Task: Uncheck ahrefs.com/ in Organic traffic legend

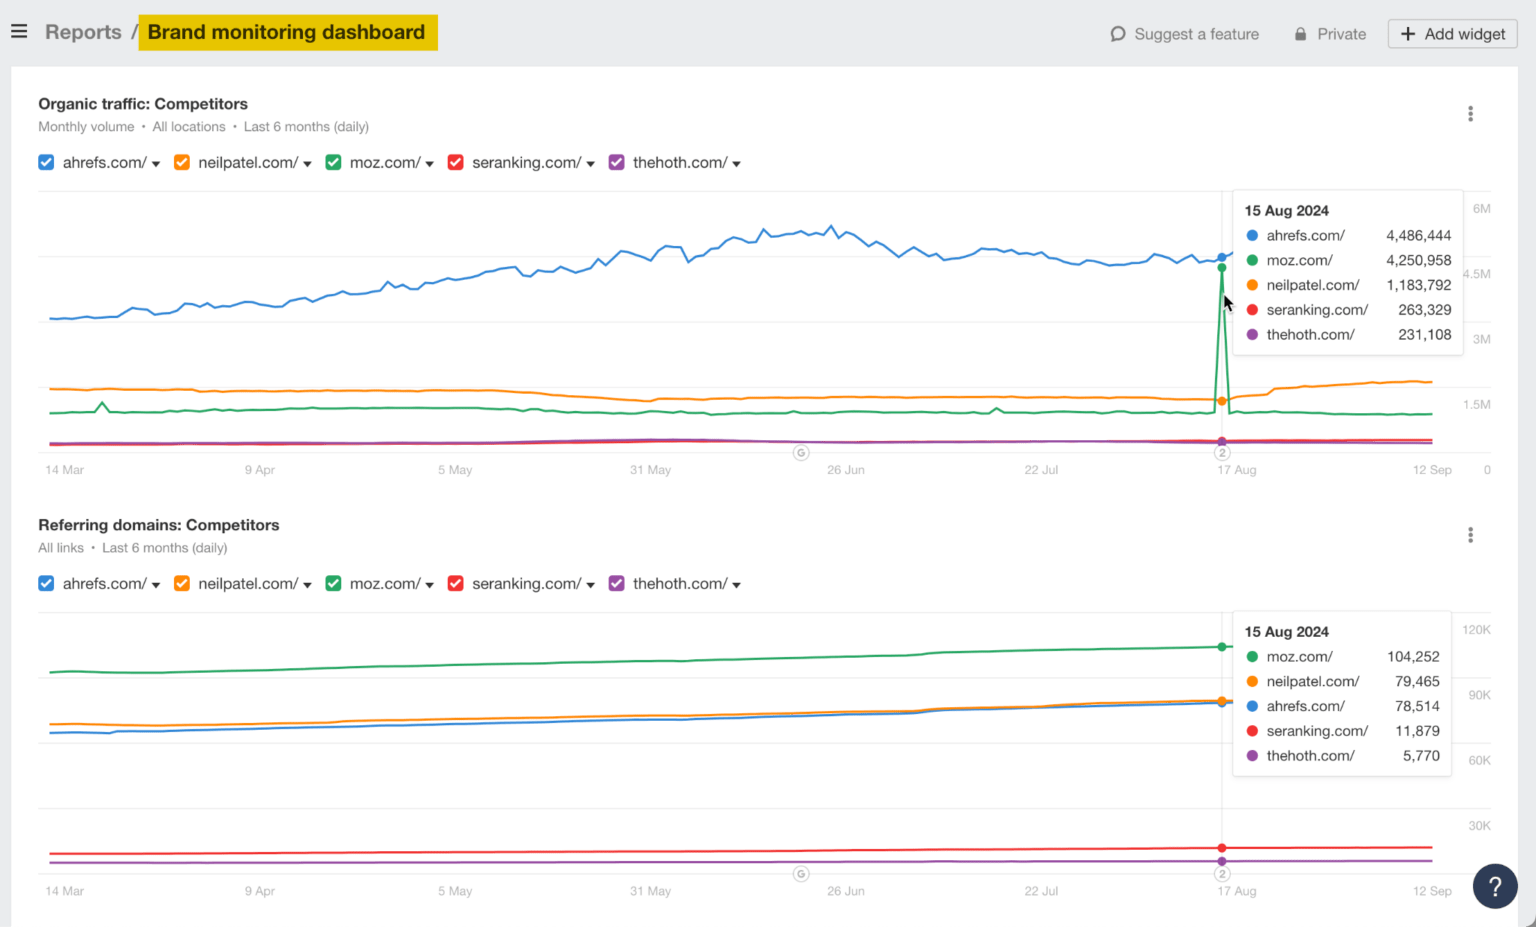Action: tap(46, 162)
